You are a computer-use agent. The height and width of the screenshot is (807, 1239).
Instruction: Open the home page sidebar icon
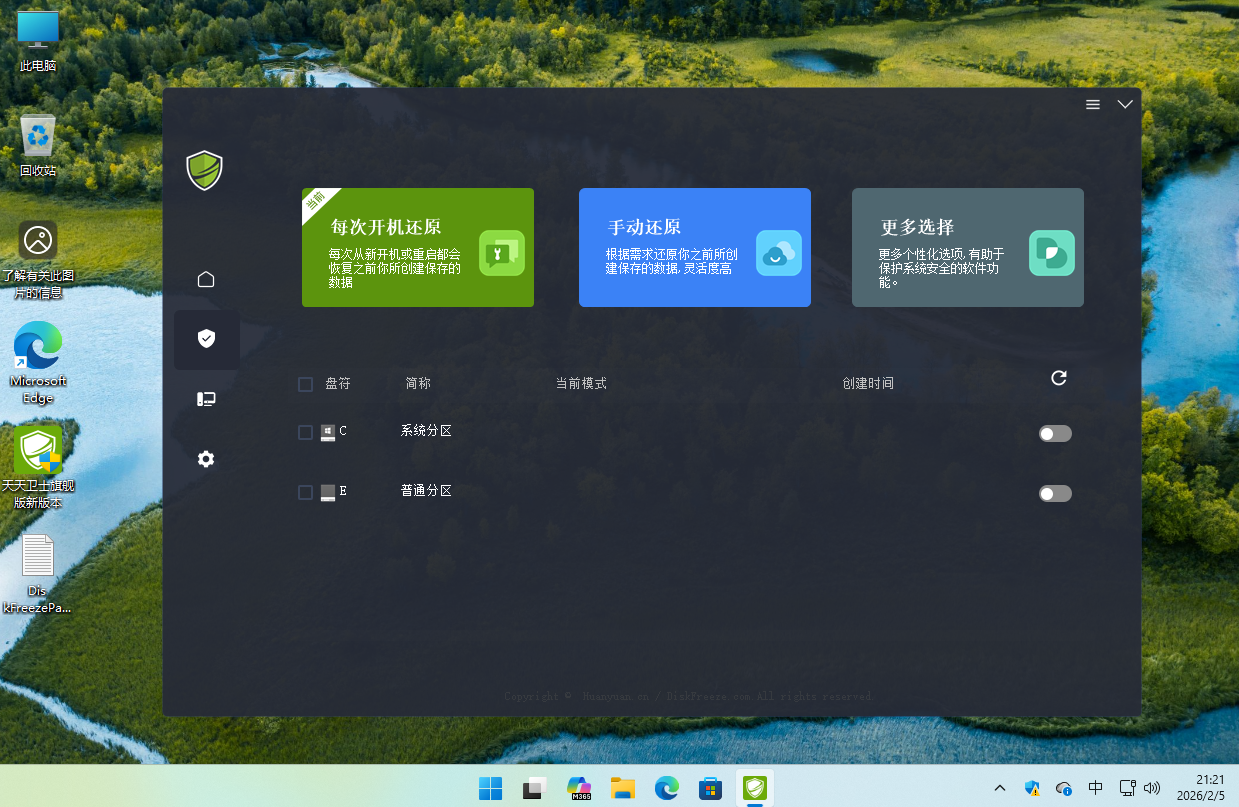(x=206, y=279)
